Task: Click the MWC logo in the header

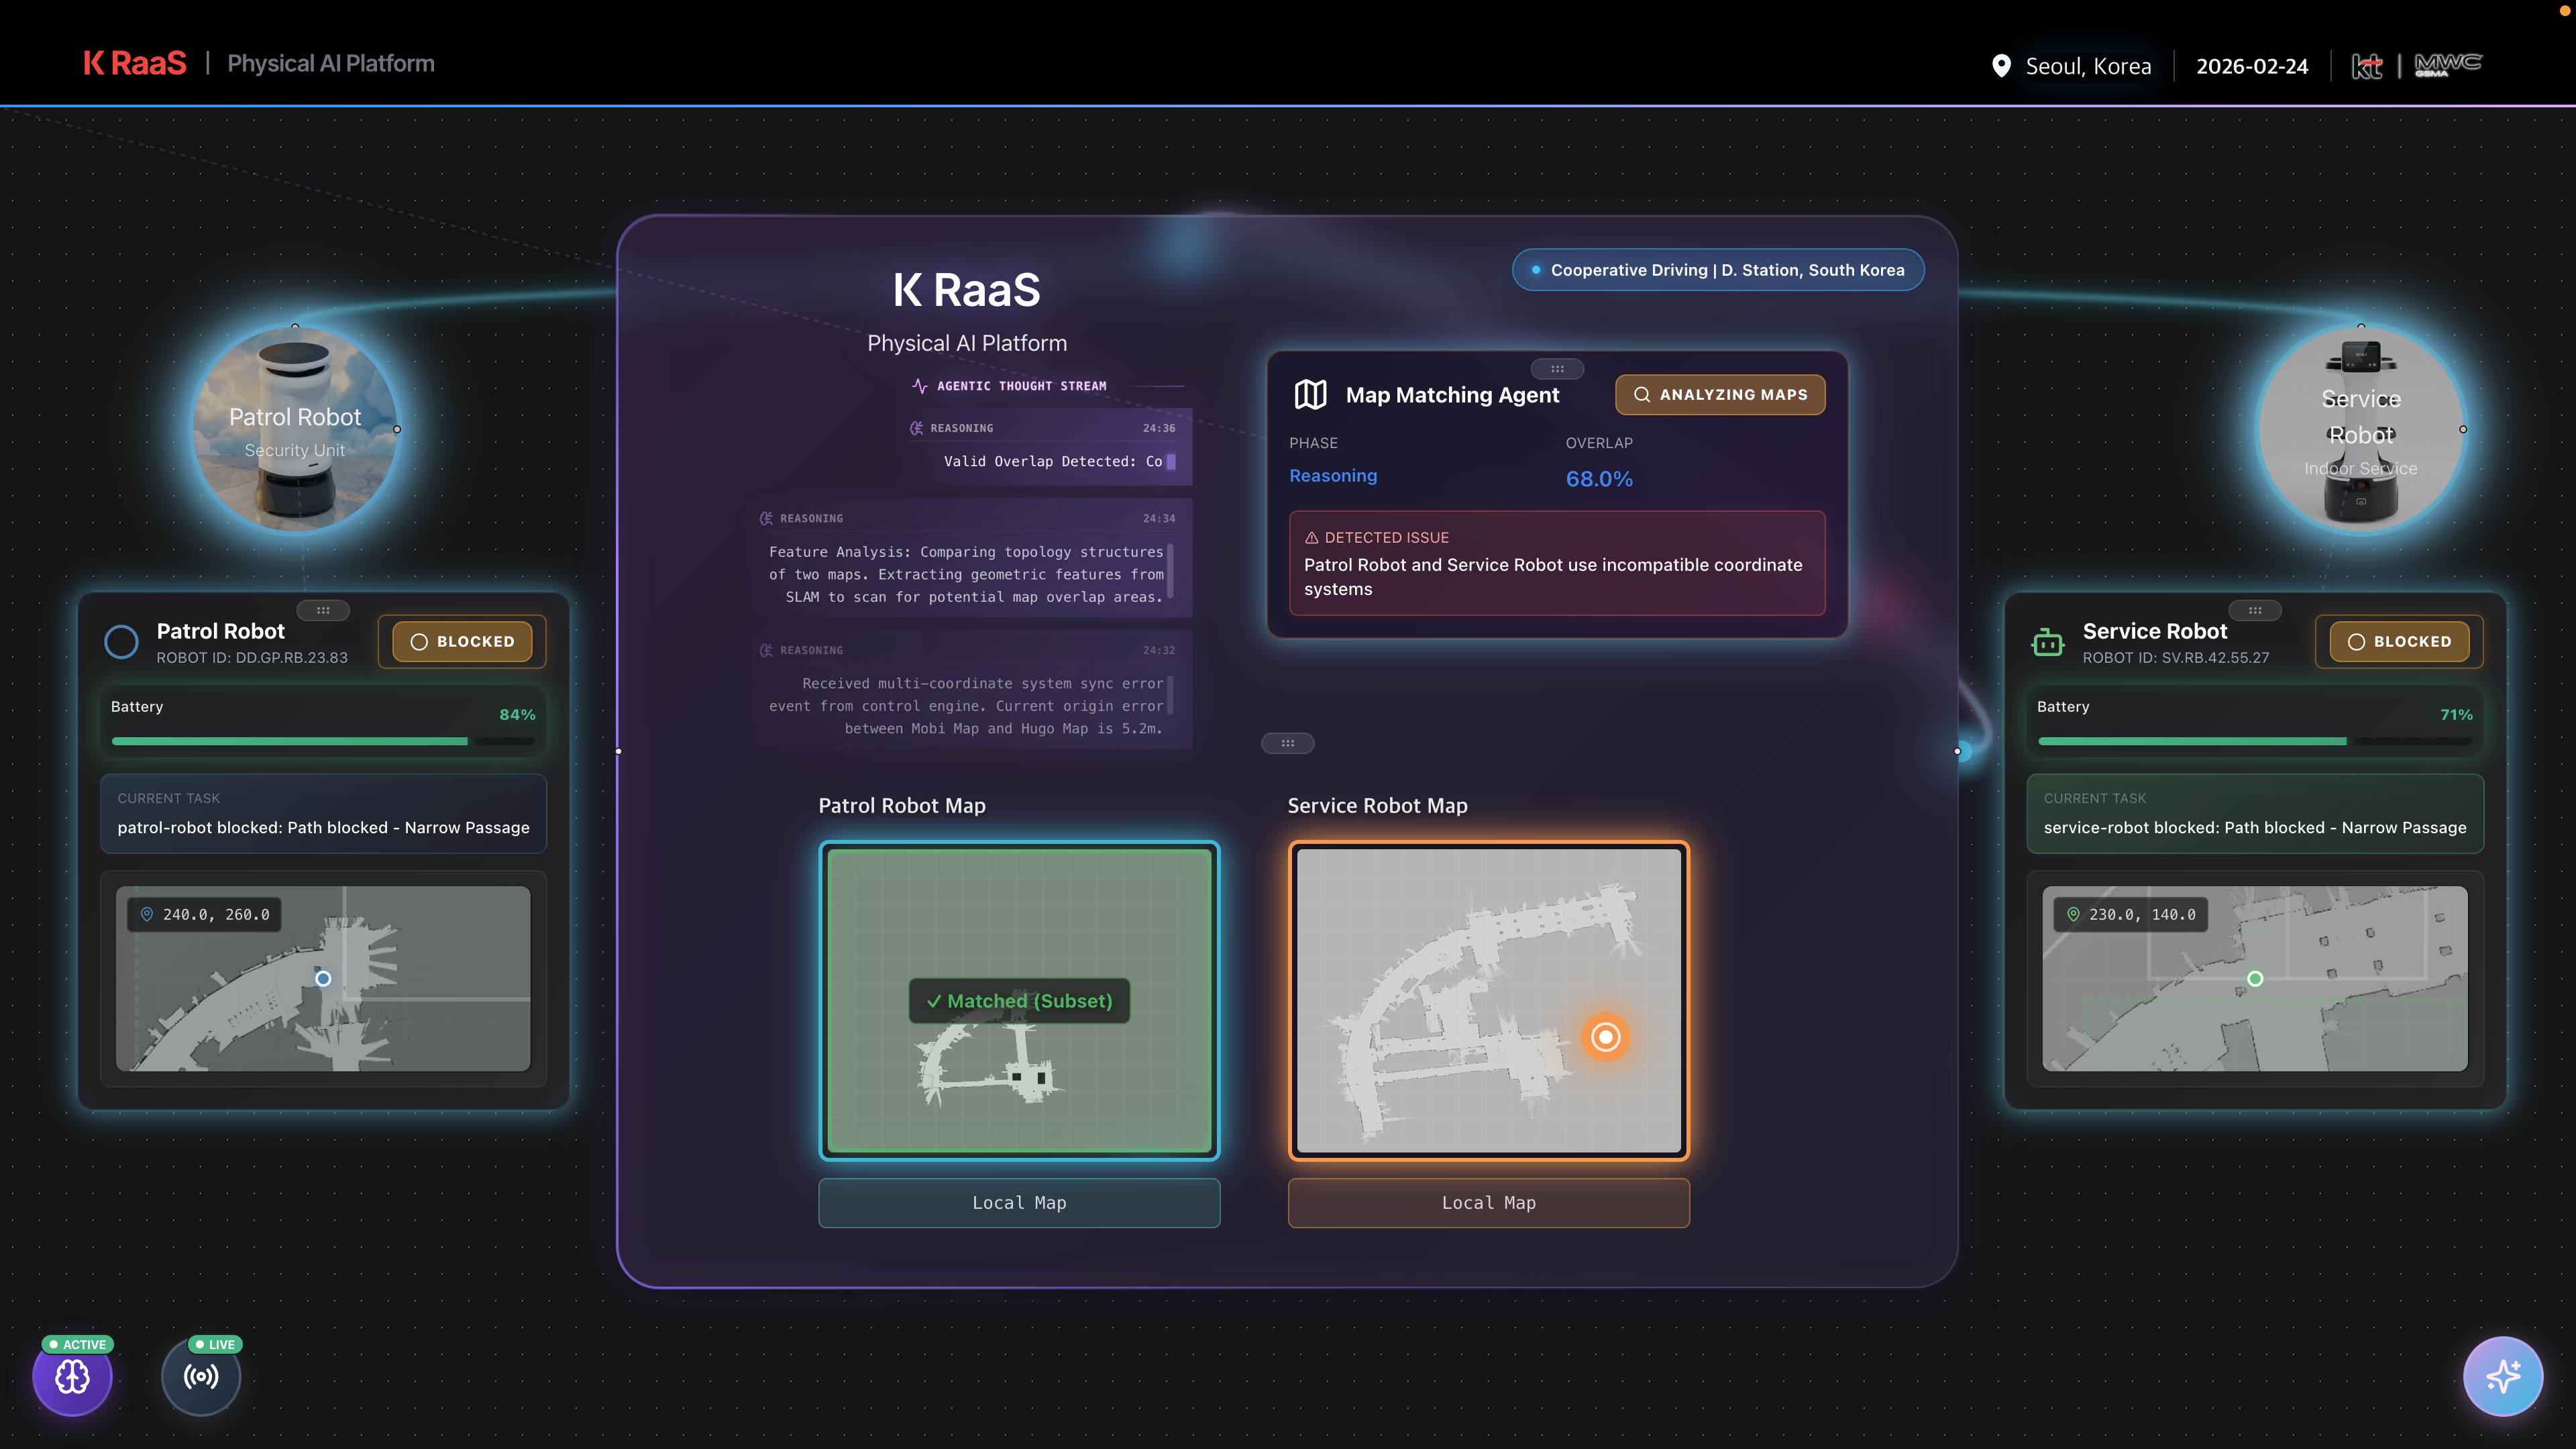Action: point(2448,65)
